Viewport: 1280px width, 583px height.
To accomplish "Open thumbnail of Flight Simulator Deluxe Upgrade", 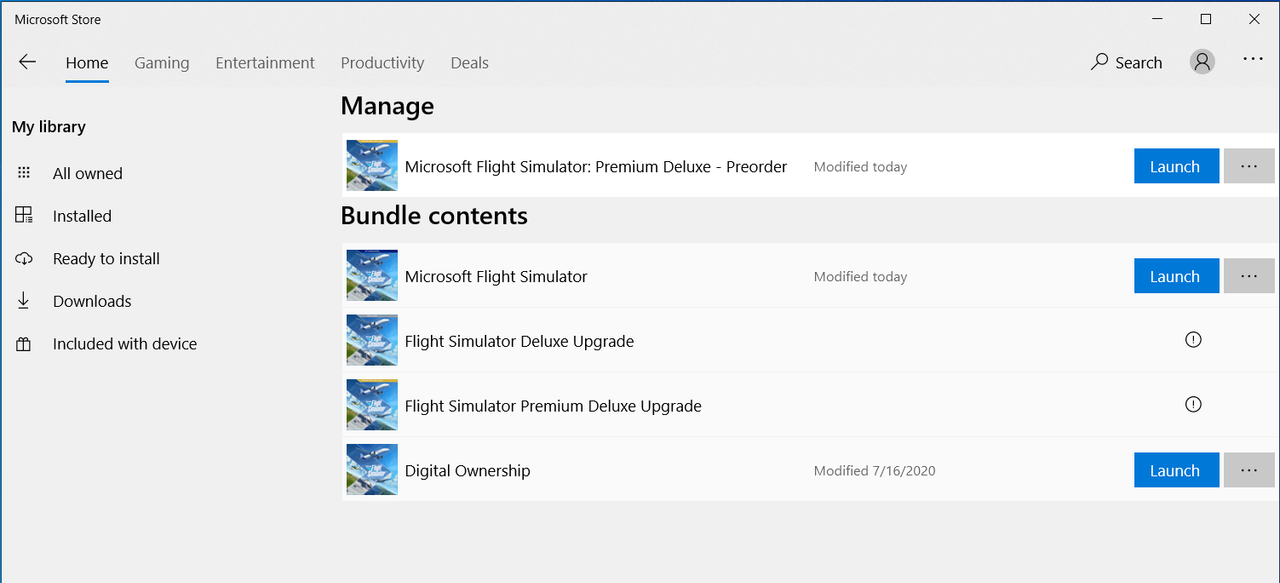I will tap(372, 341).
